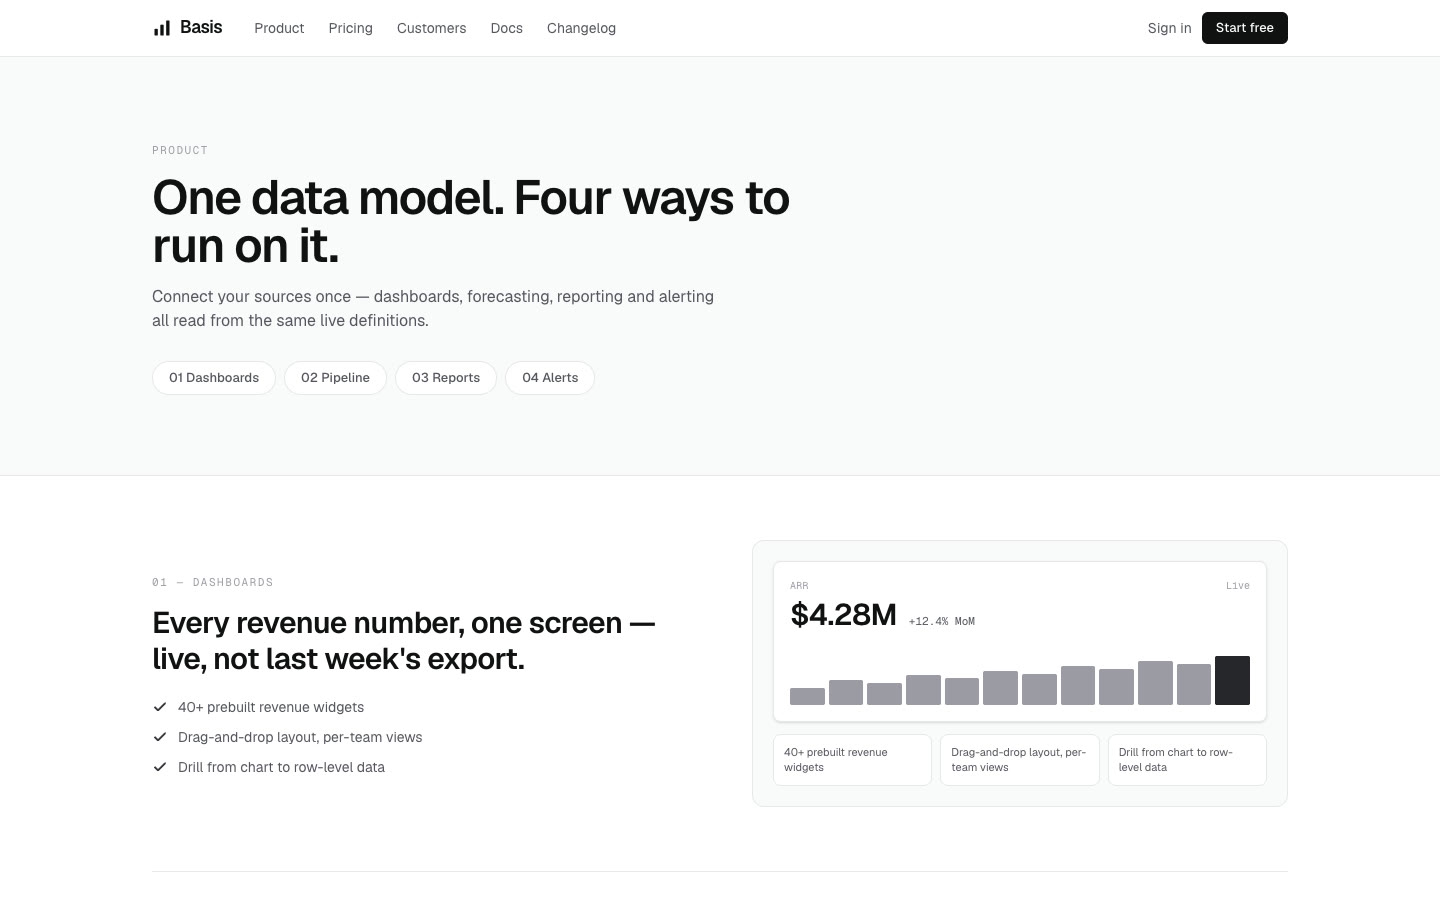
Task: Select the first bar in ARR chart
Action: 807,696
